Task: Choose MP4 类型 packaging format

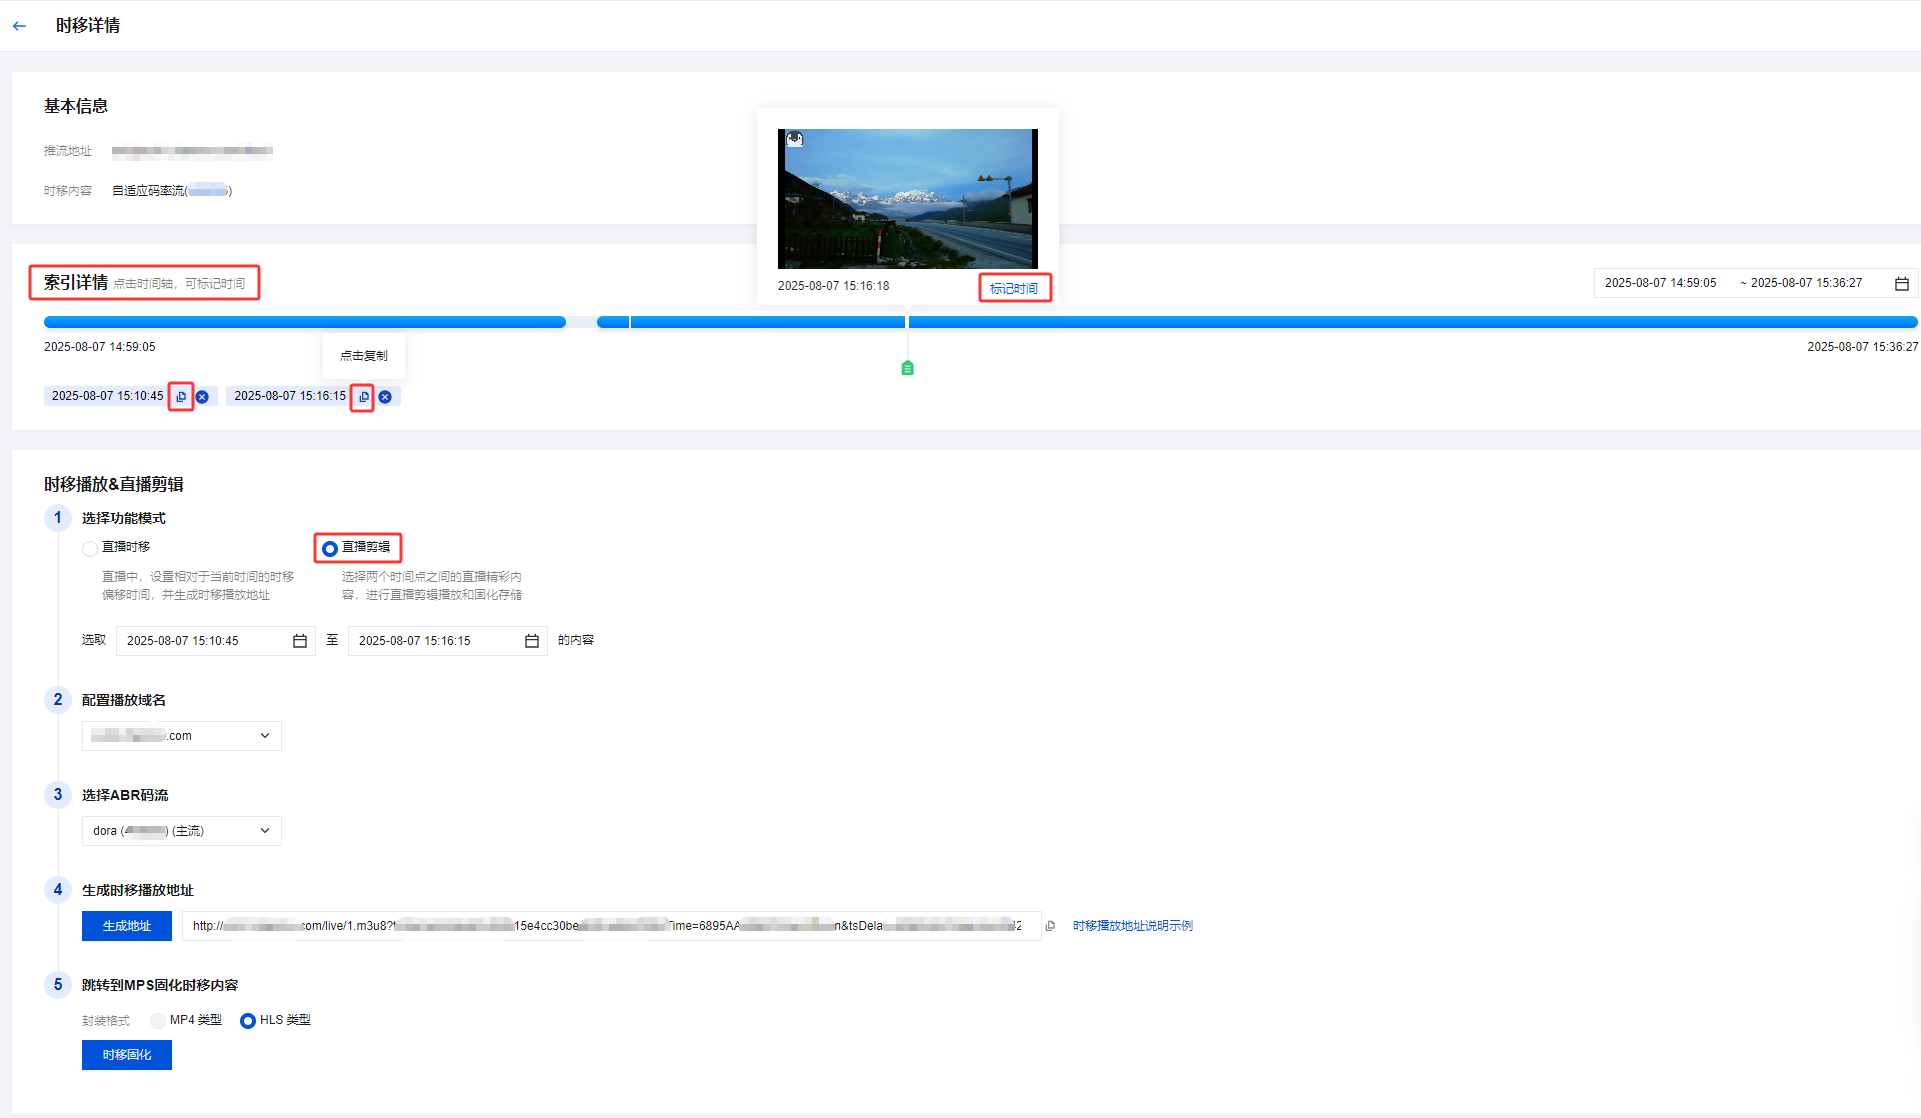Action: [158, 1021]
